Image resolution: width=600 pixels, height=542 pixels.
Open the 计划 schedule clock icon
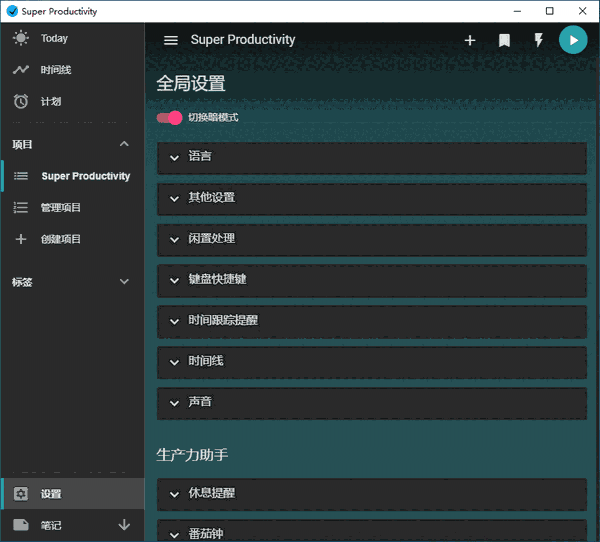point(21,101)
